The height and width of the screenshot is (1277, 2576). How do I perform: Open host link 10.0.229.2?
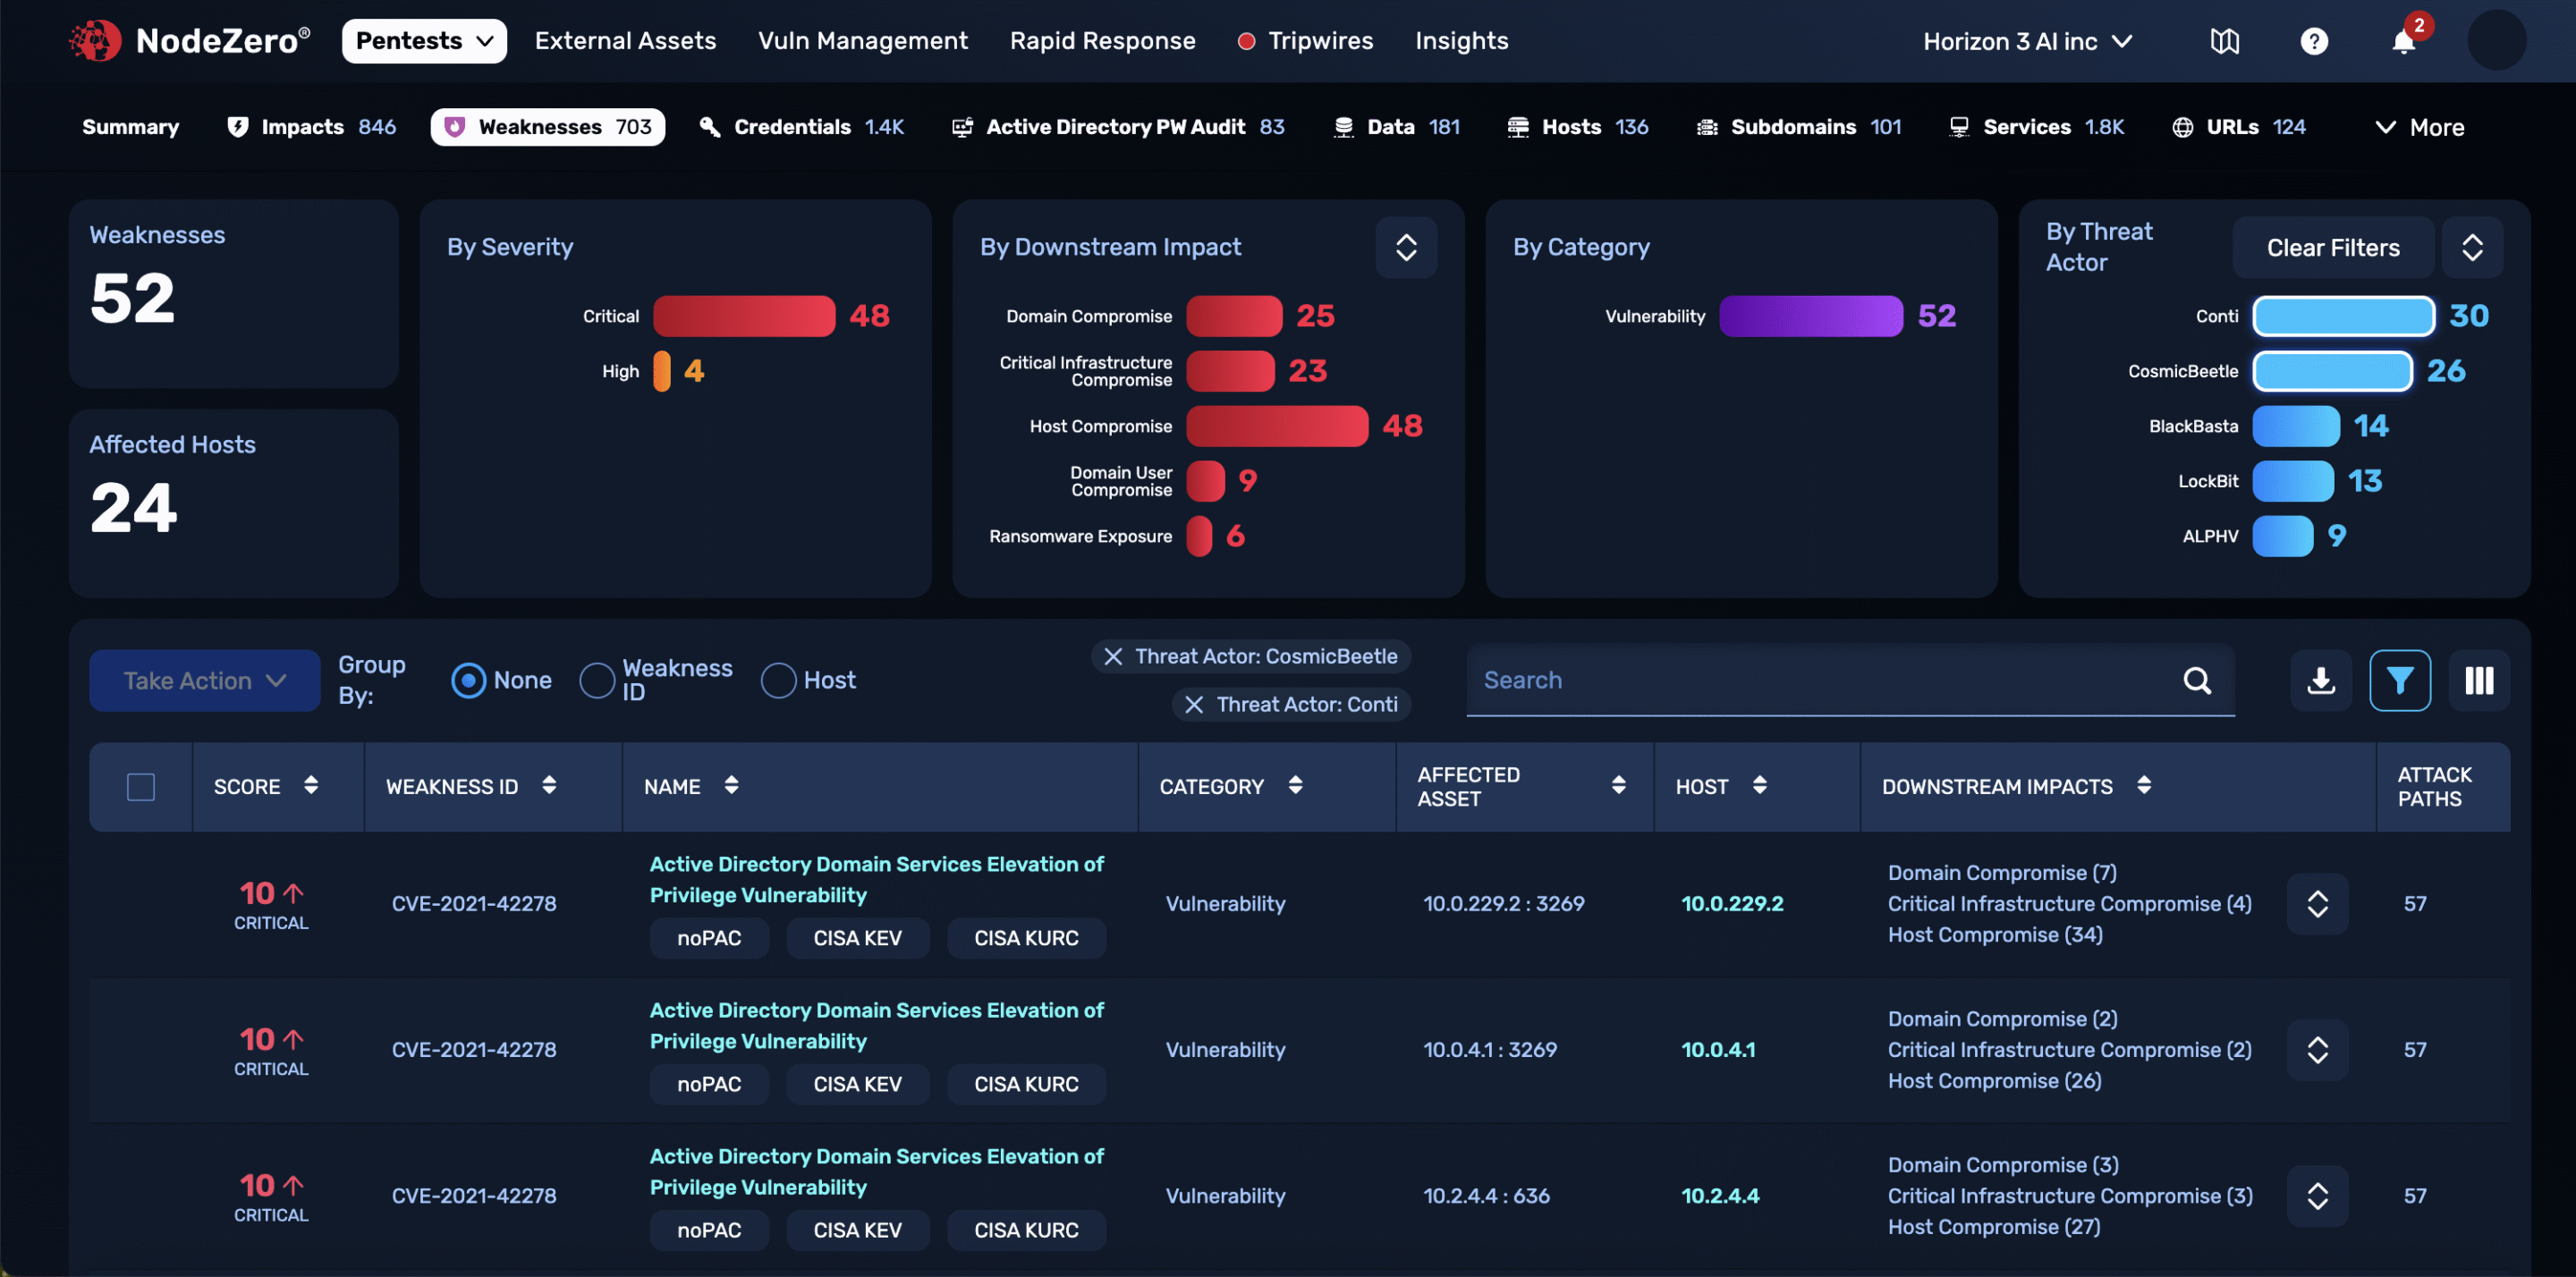pos(1731,904)
